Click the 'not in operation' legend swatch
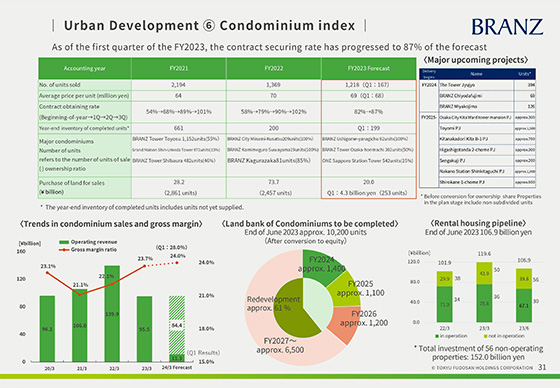Screen dimensions: 560x388 (485, 336)
